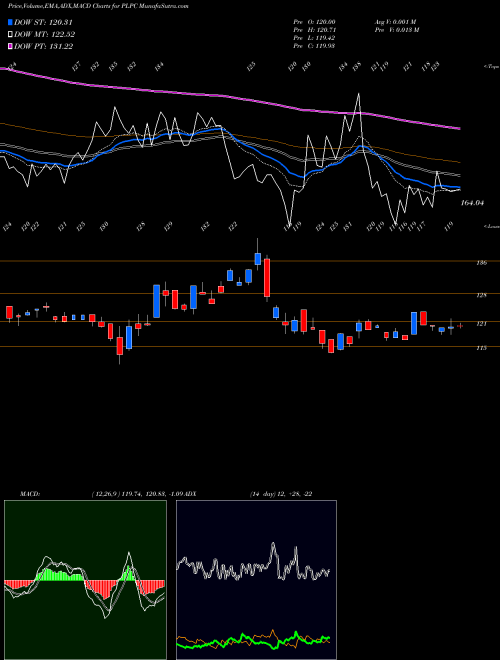Click the 115 price axis label
Image resolution: width=500 pixels, height=660 pixels.
(x=481, y=348)
